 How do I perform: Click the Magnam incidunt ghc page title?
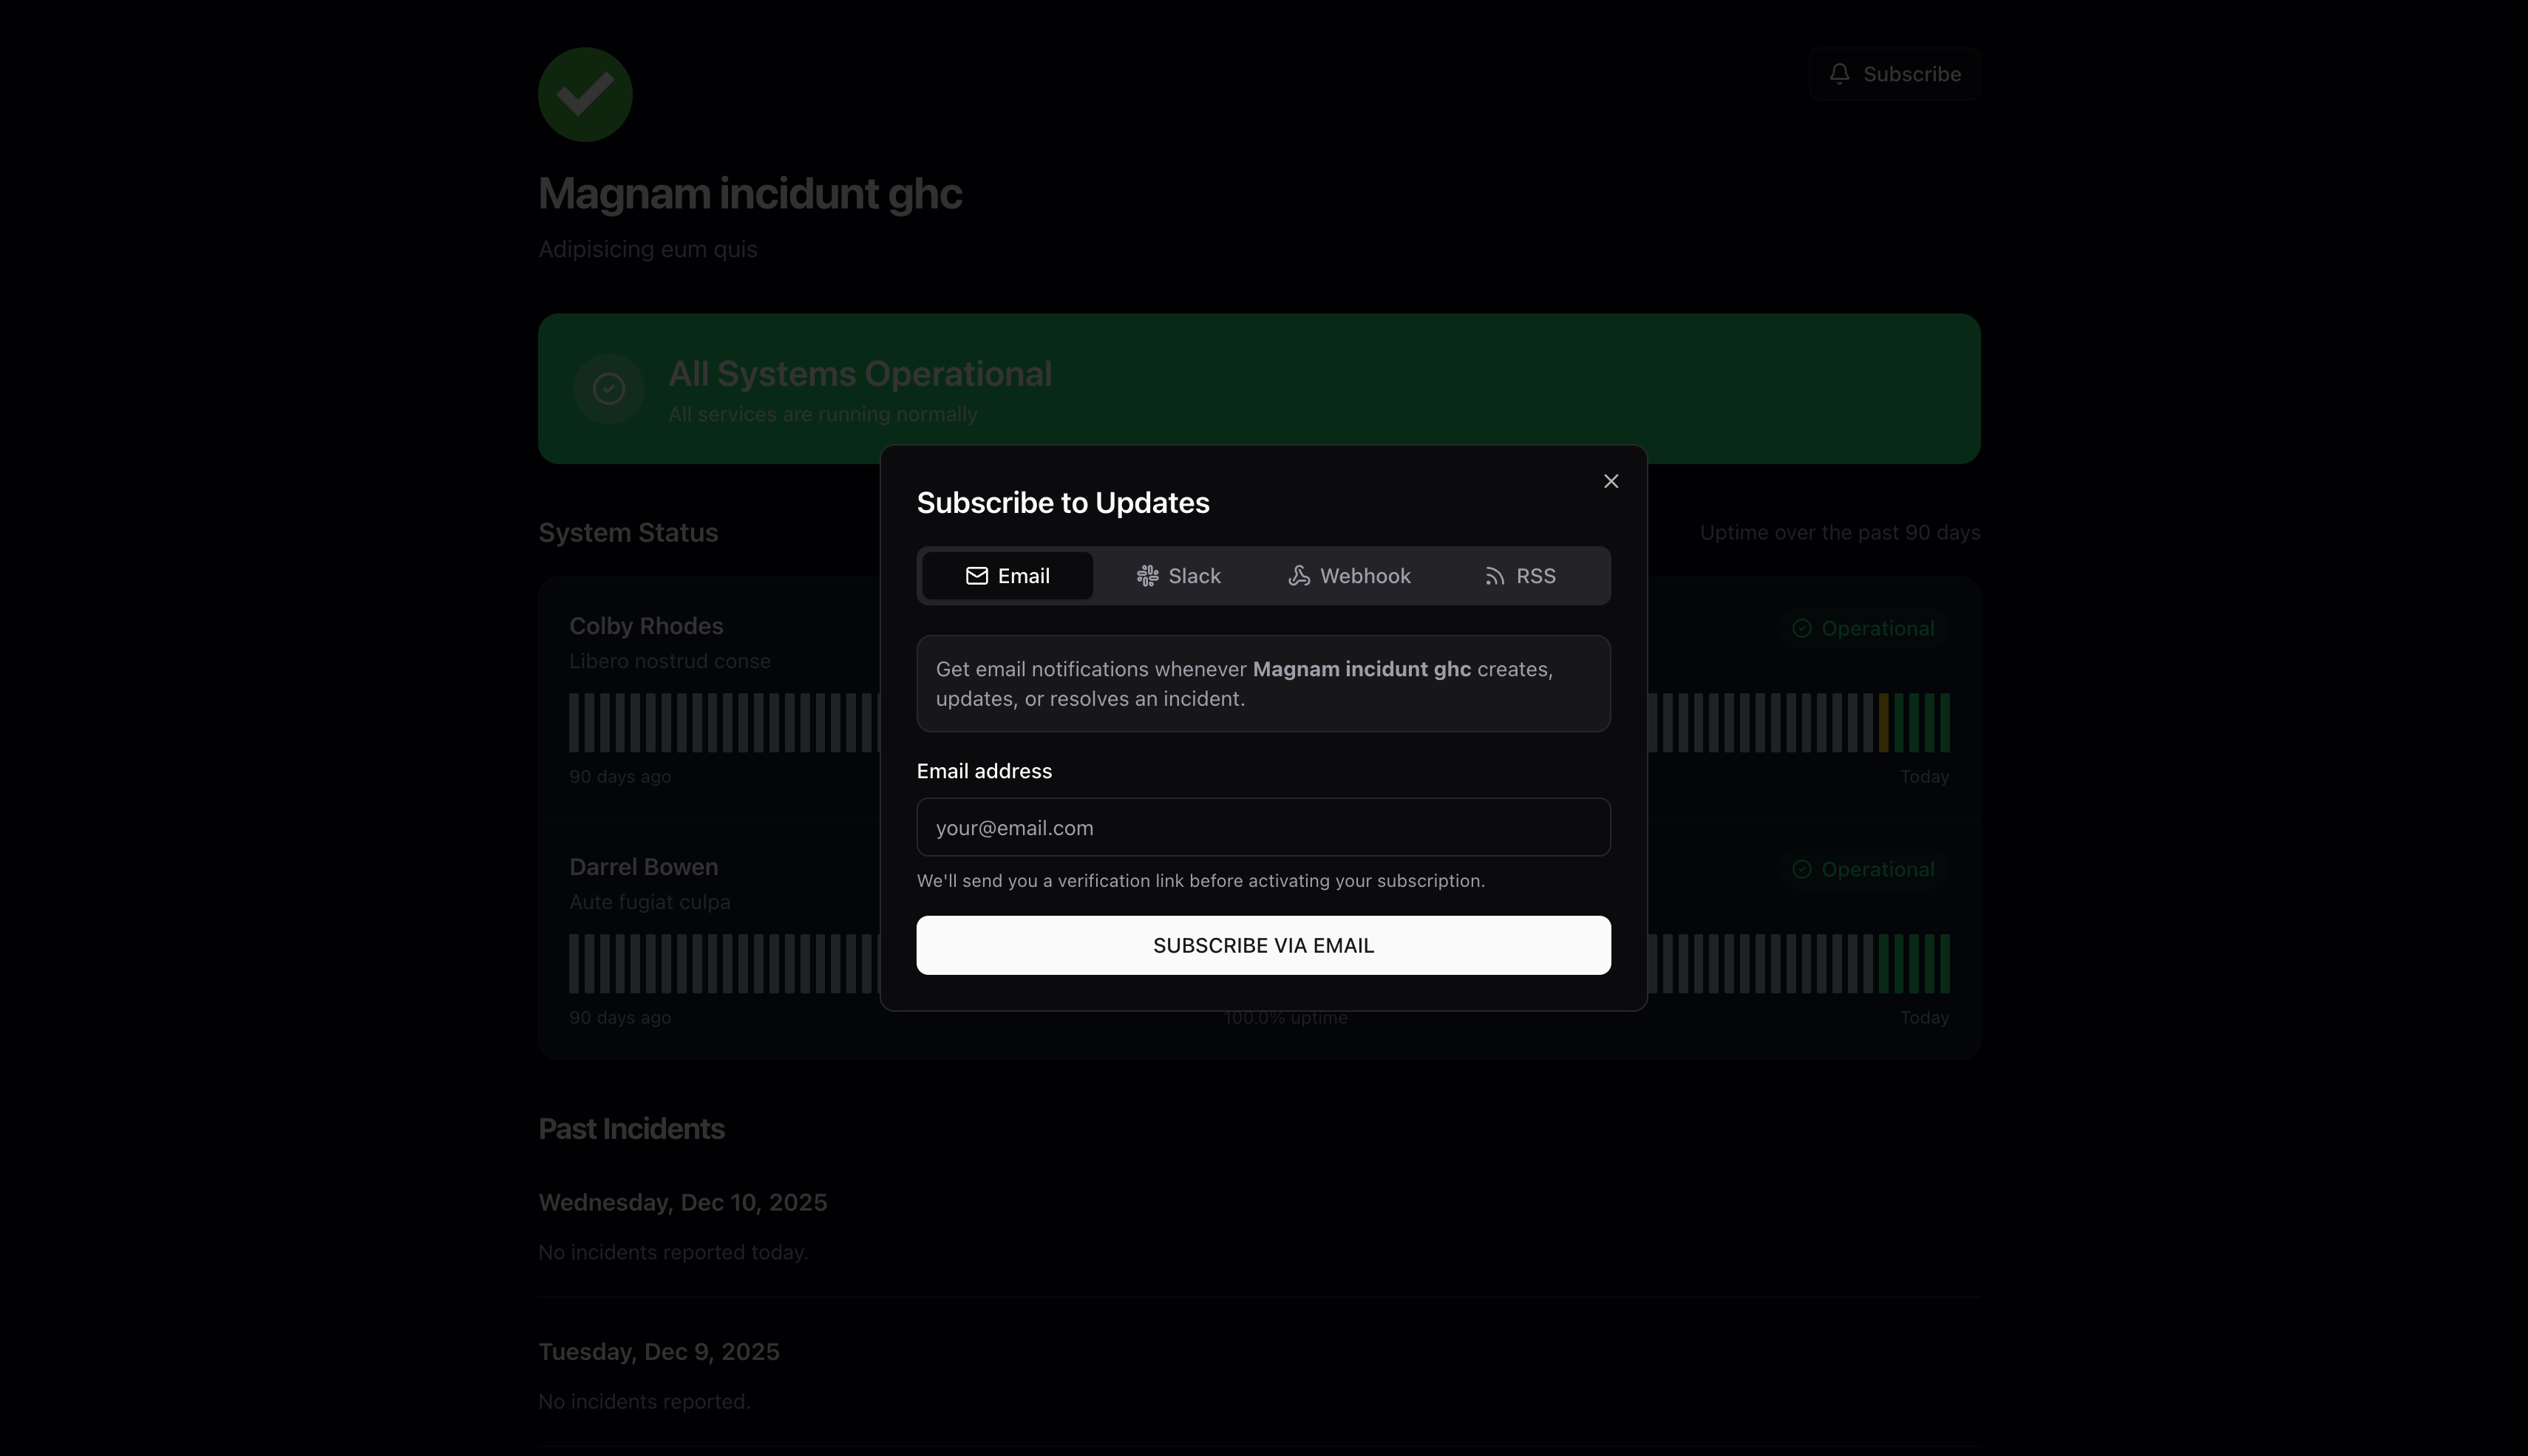(x=749, y=194)
